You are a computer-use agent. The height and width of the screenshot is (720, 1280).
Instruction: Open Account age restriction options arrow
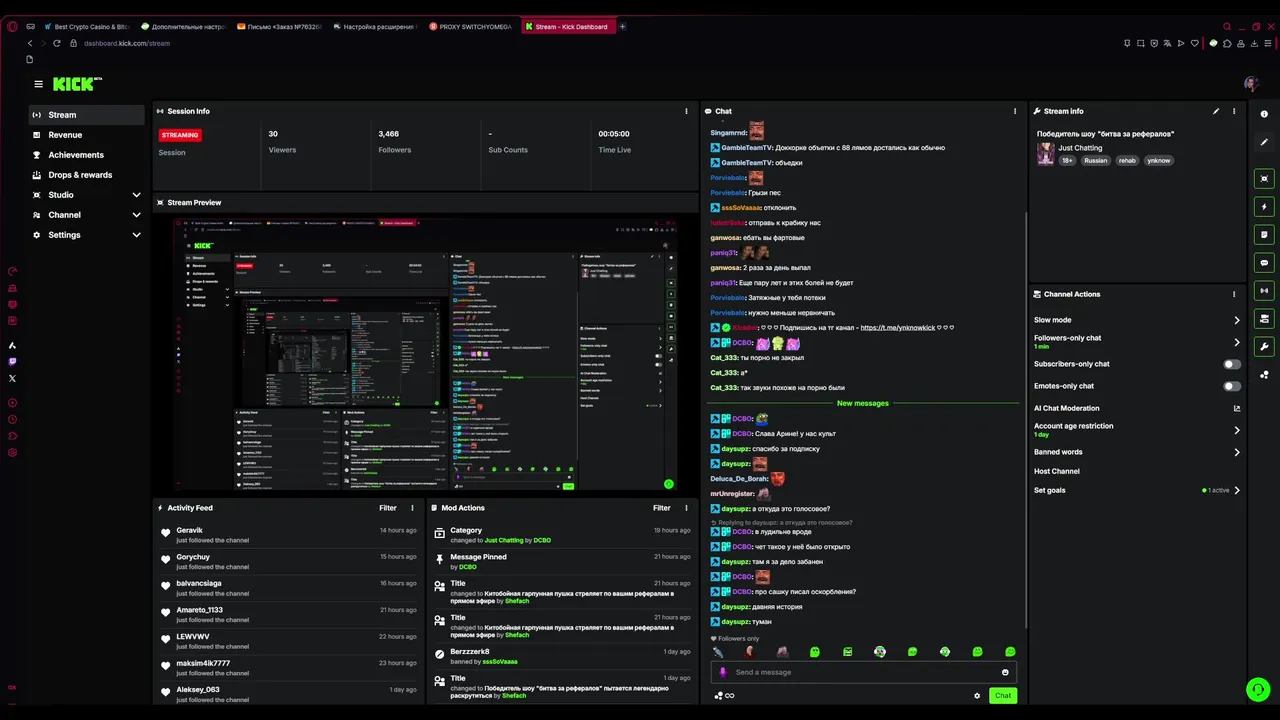tap(1237, 430)
